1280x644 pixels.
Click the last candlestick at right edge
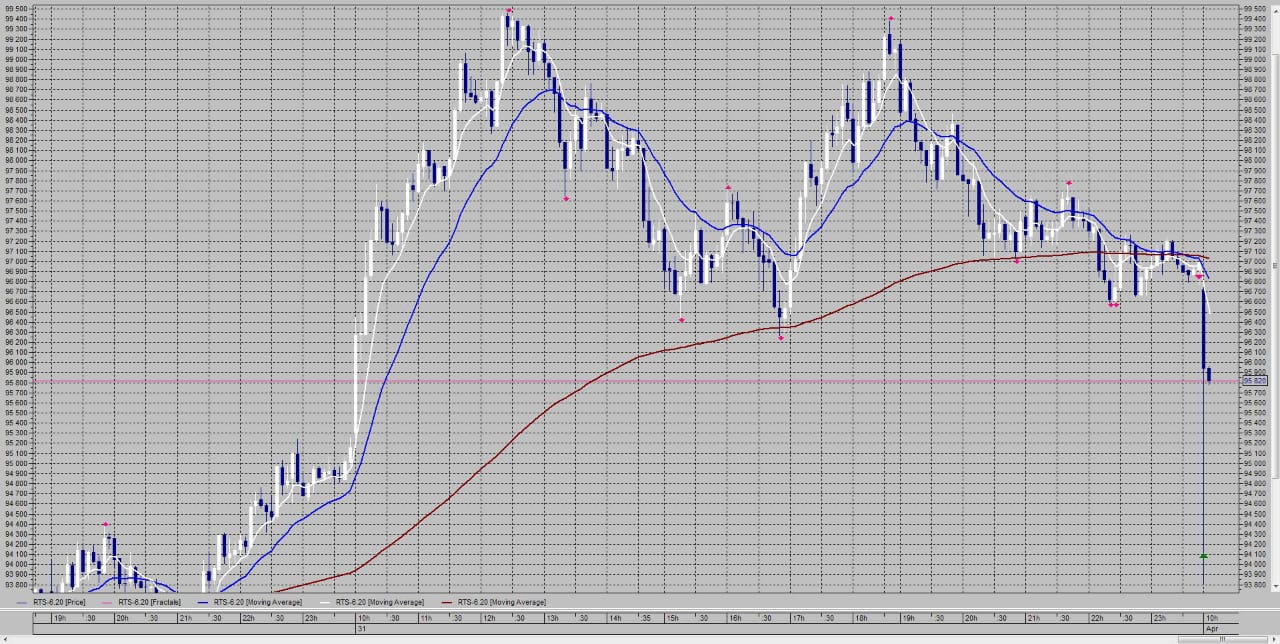pos(1209,375)
